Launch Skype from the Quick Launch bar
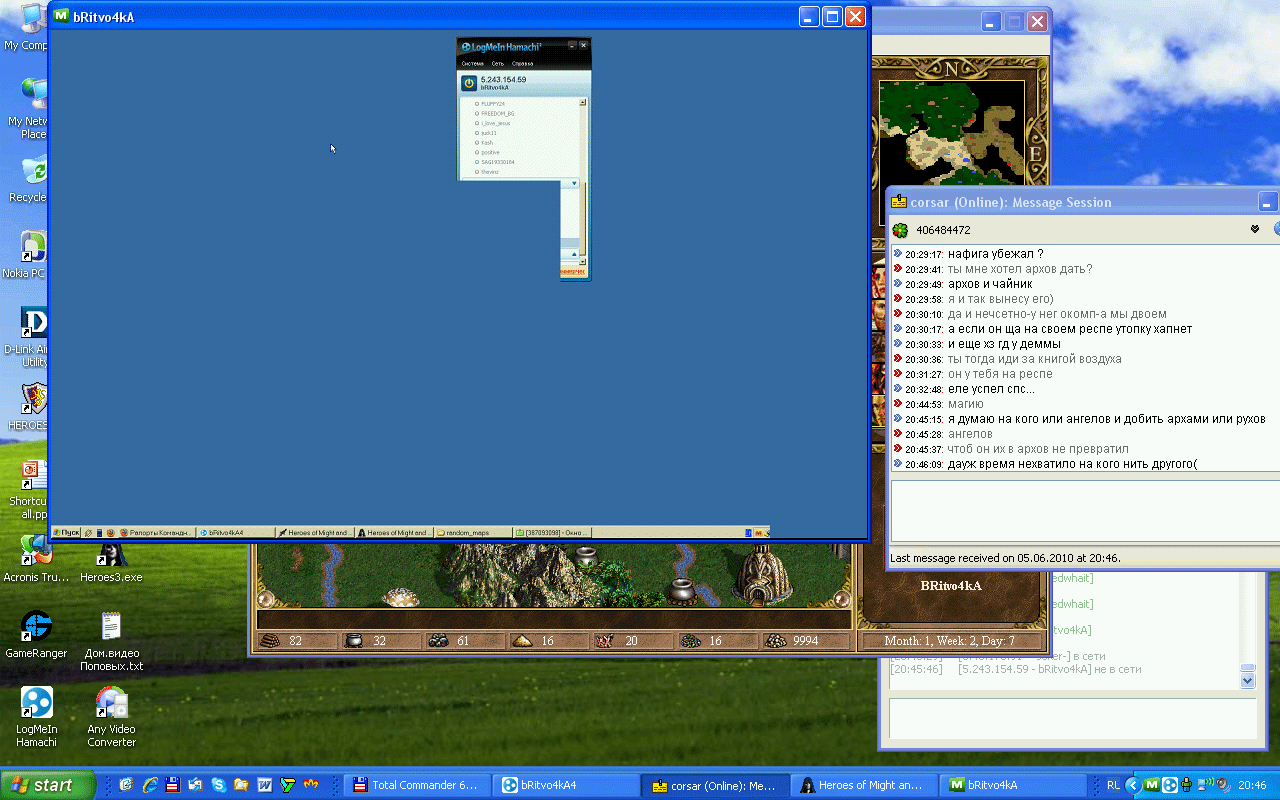 (218, 785)
